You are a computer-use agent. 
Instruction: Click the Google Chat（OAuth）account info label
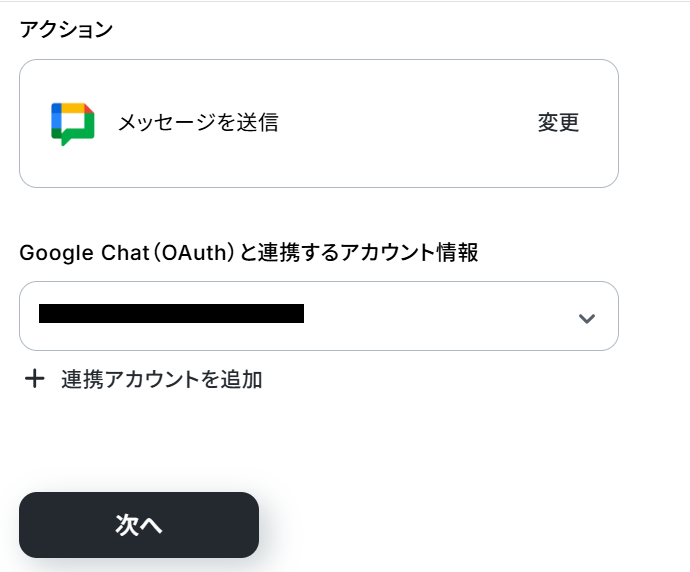pyautogui.click(x=249, y=253)
